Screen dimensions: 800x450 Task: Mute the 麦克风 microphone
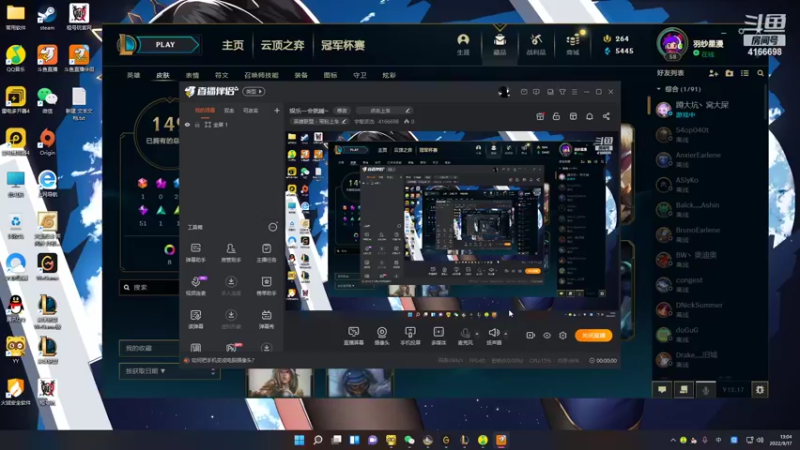coord(465,335)
